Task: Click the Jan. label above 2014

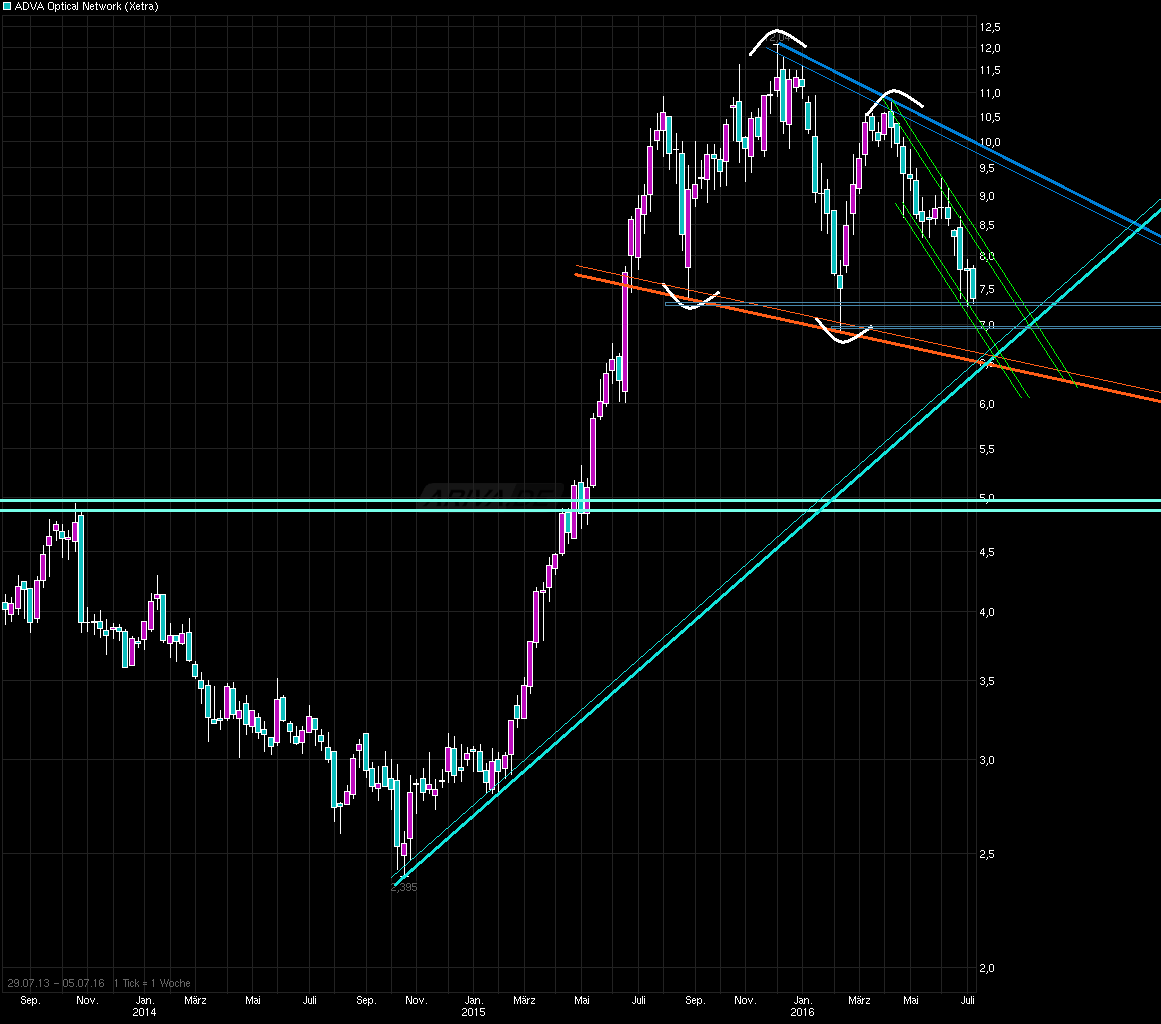Action: [x=145, y=1000]
